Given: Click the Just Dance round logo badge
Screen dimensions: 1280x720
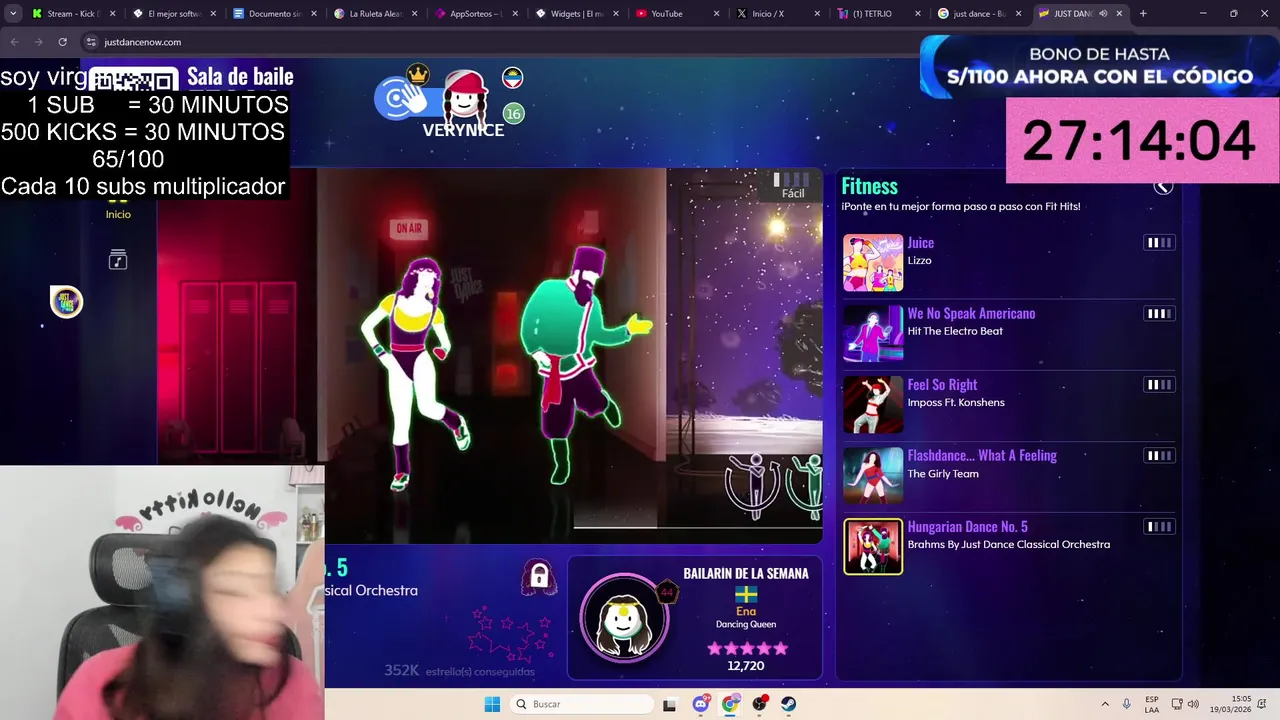Looking at the screenshot, I should click(66, 302).
